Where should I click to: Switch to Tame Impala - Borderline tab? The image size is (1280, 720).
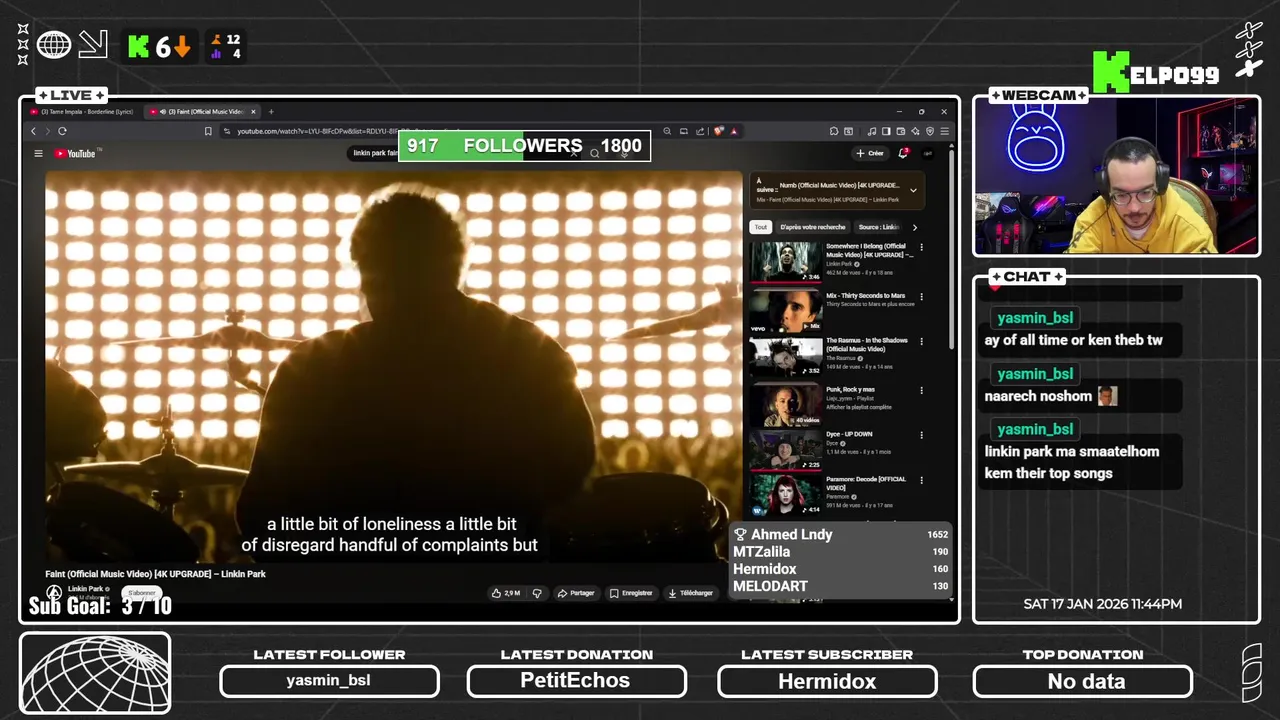(x=85, y=112)
